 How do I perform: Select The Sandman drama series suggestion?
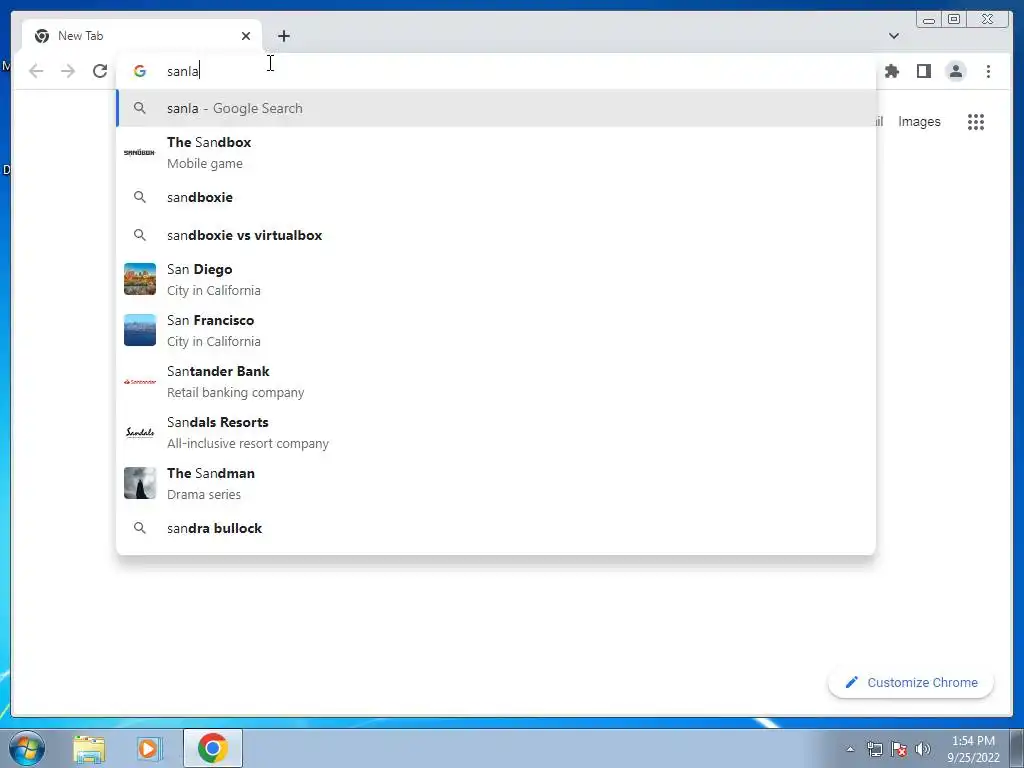[x=496, y=483]
